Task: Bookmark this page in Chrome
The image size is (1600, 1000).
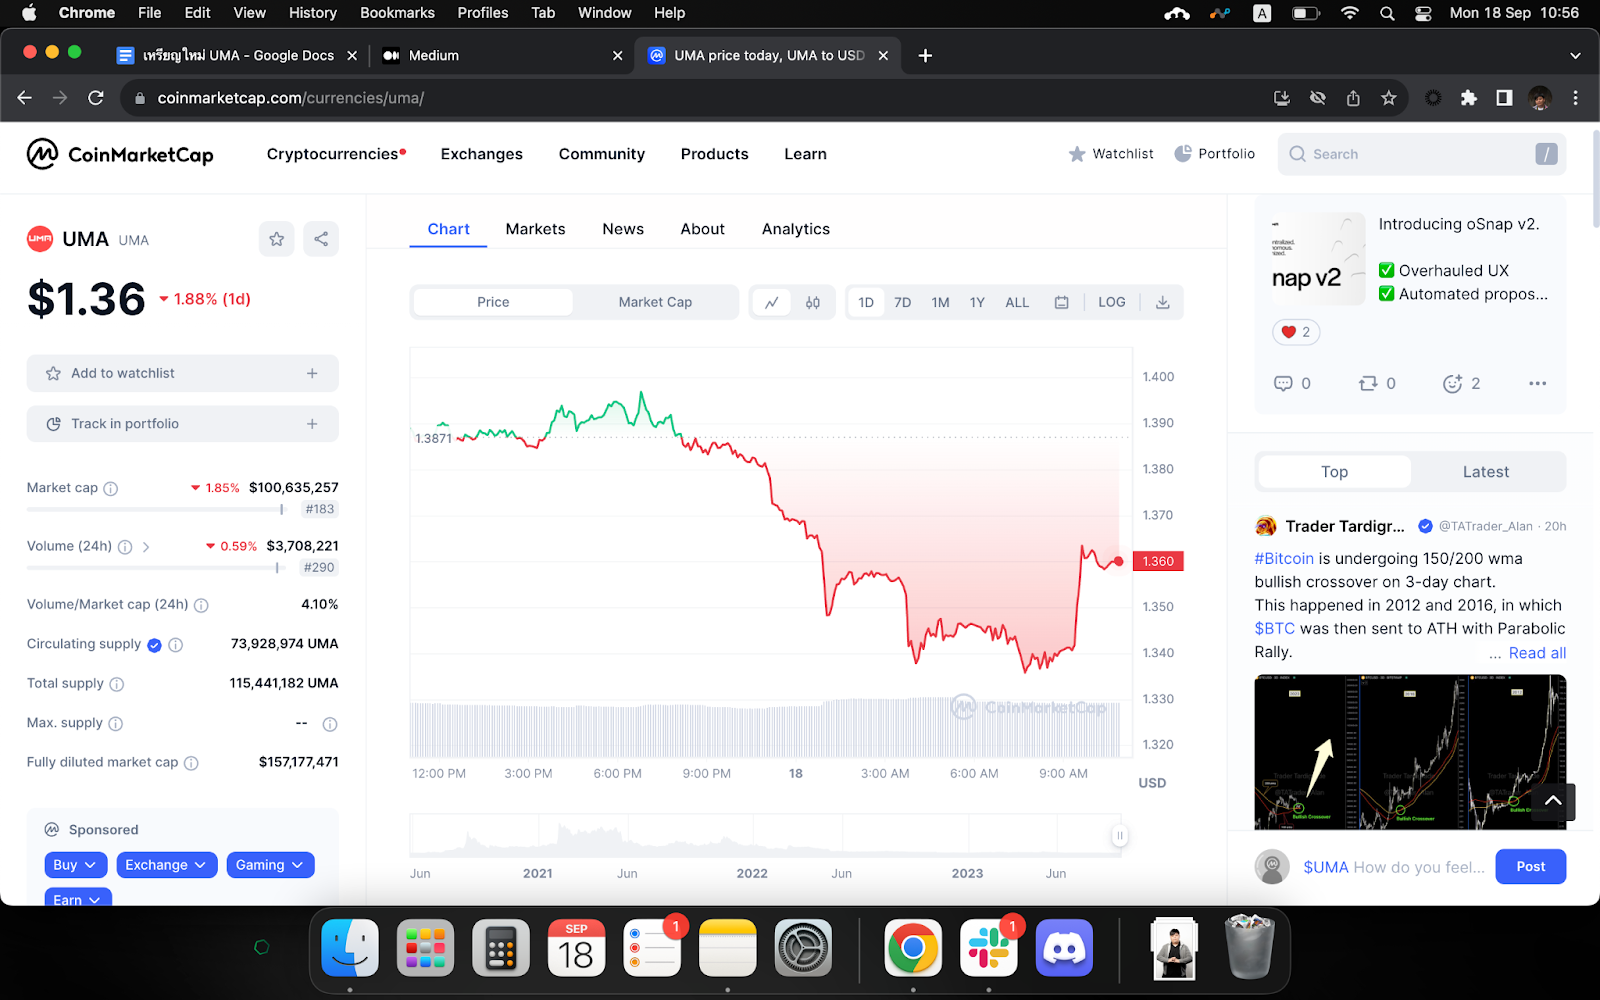Action: (x=1389, y=98)
